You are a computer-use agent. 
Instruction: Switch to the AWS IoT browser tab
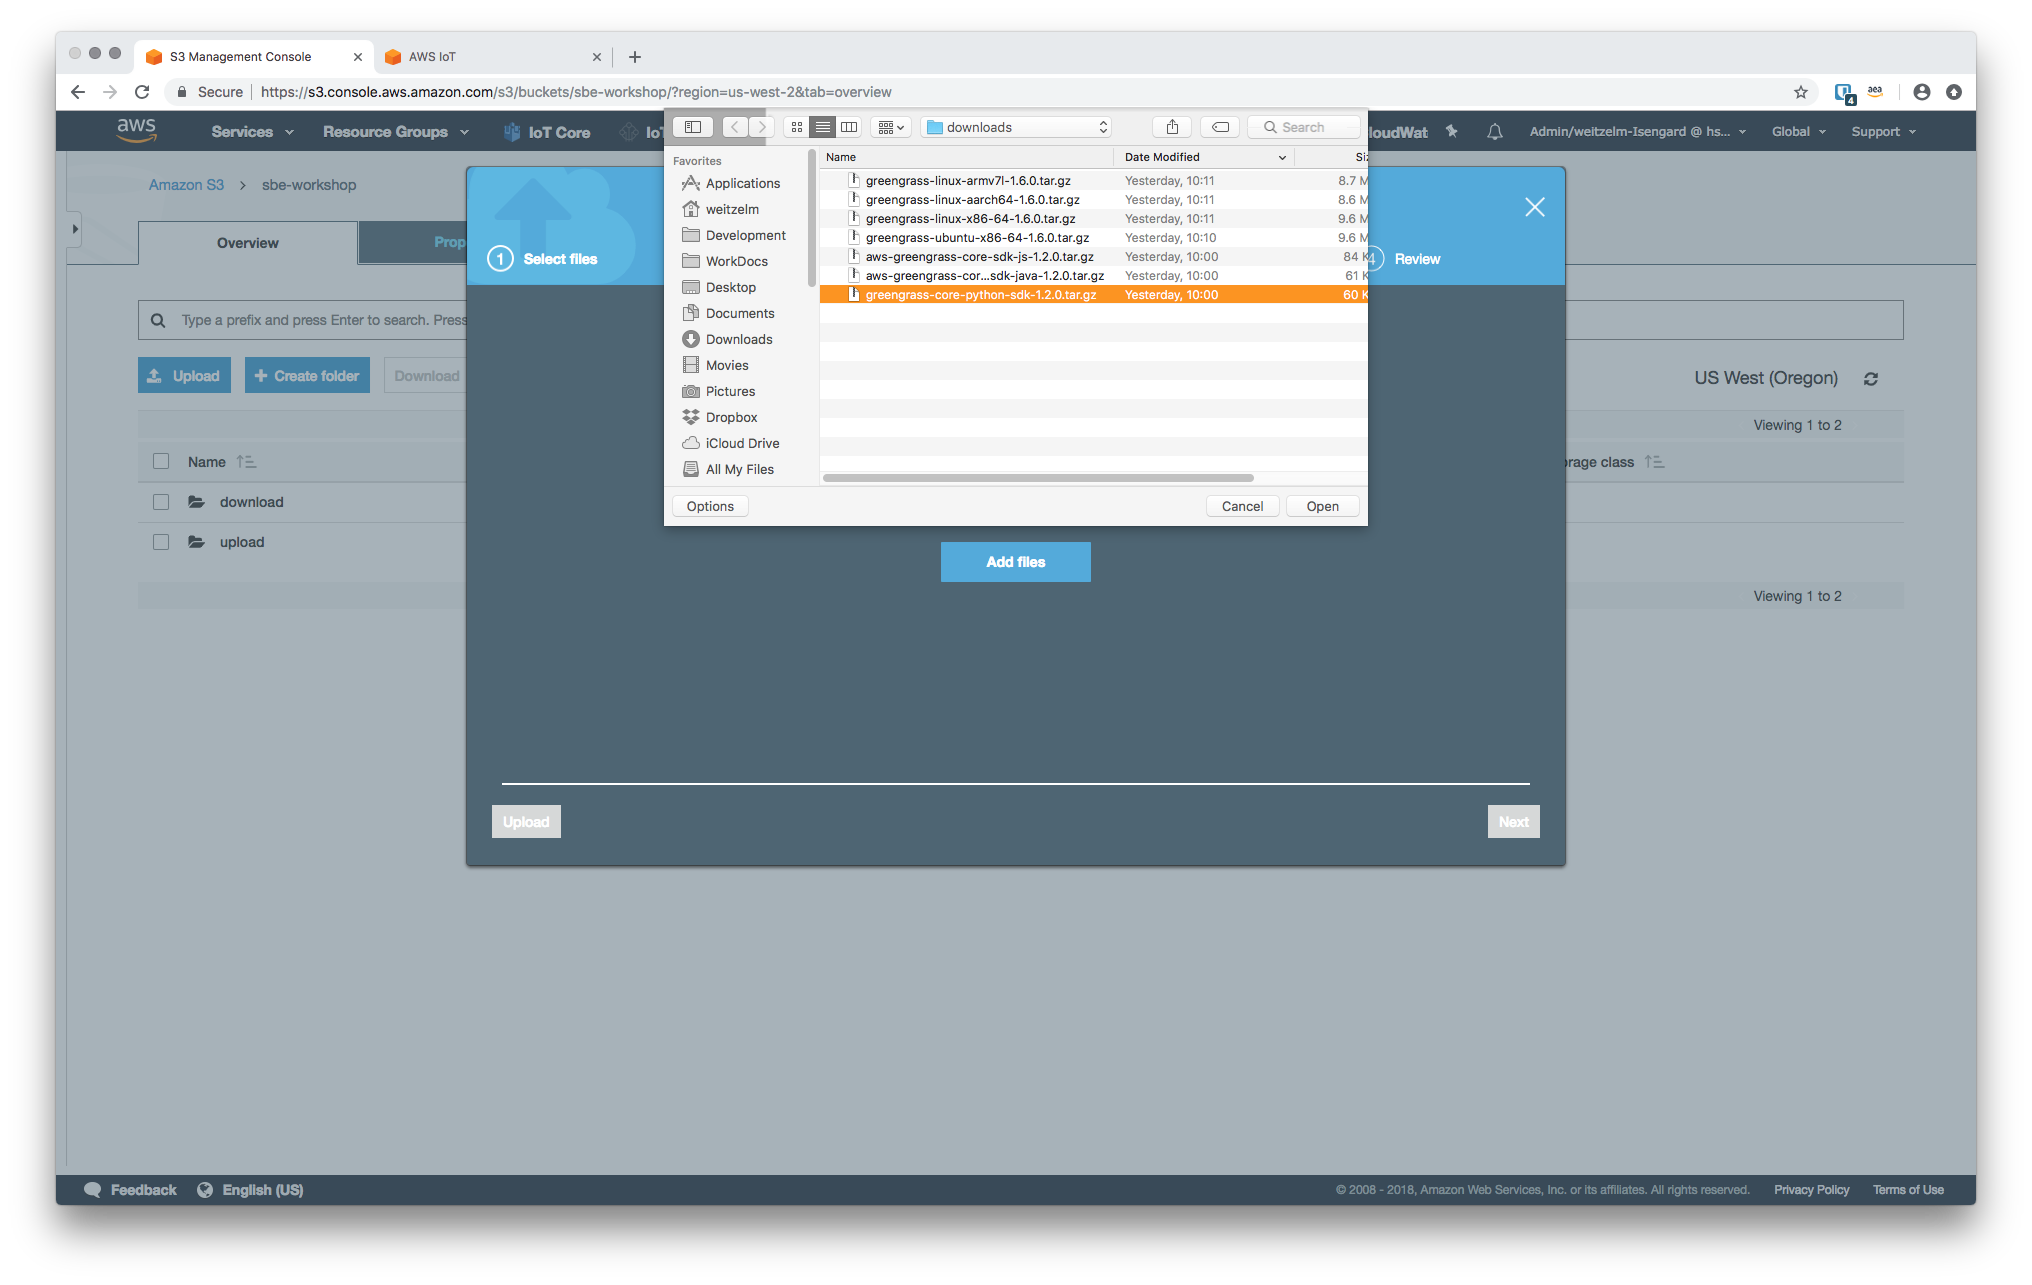tap(494, 57)
